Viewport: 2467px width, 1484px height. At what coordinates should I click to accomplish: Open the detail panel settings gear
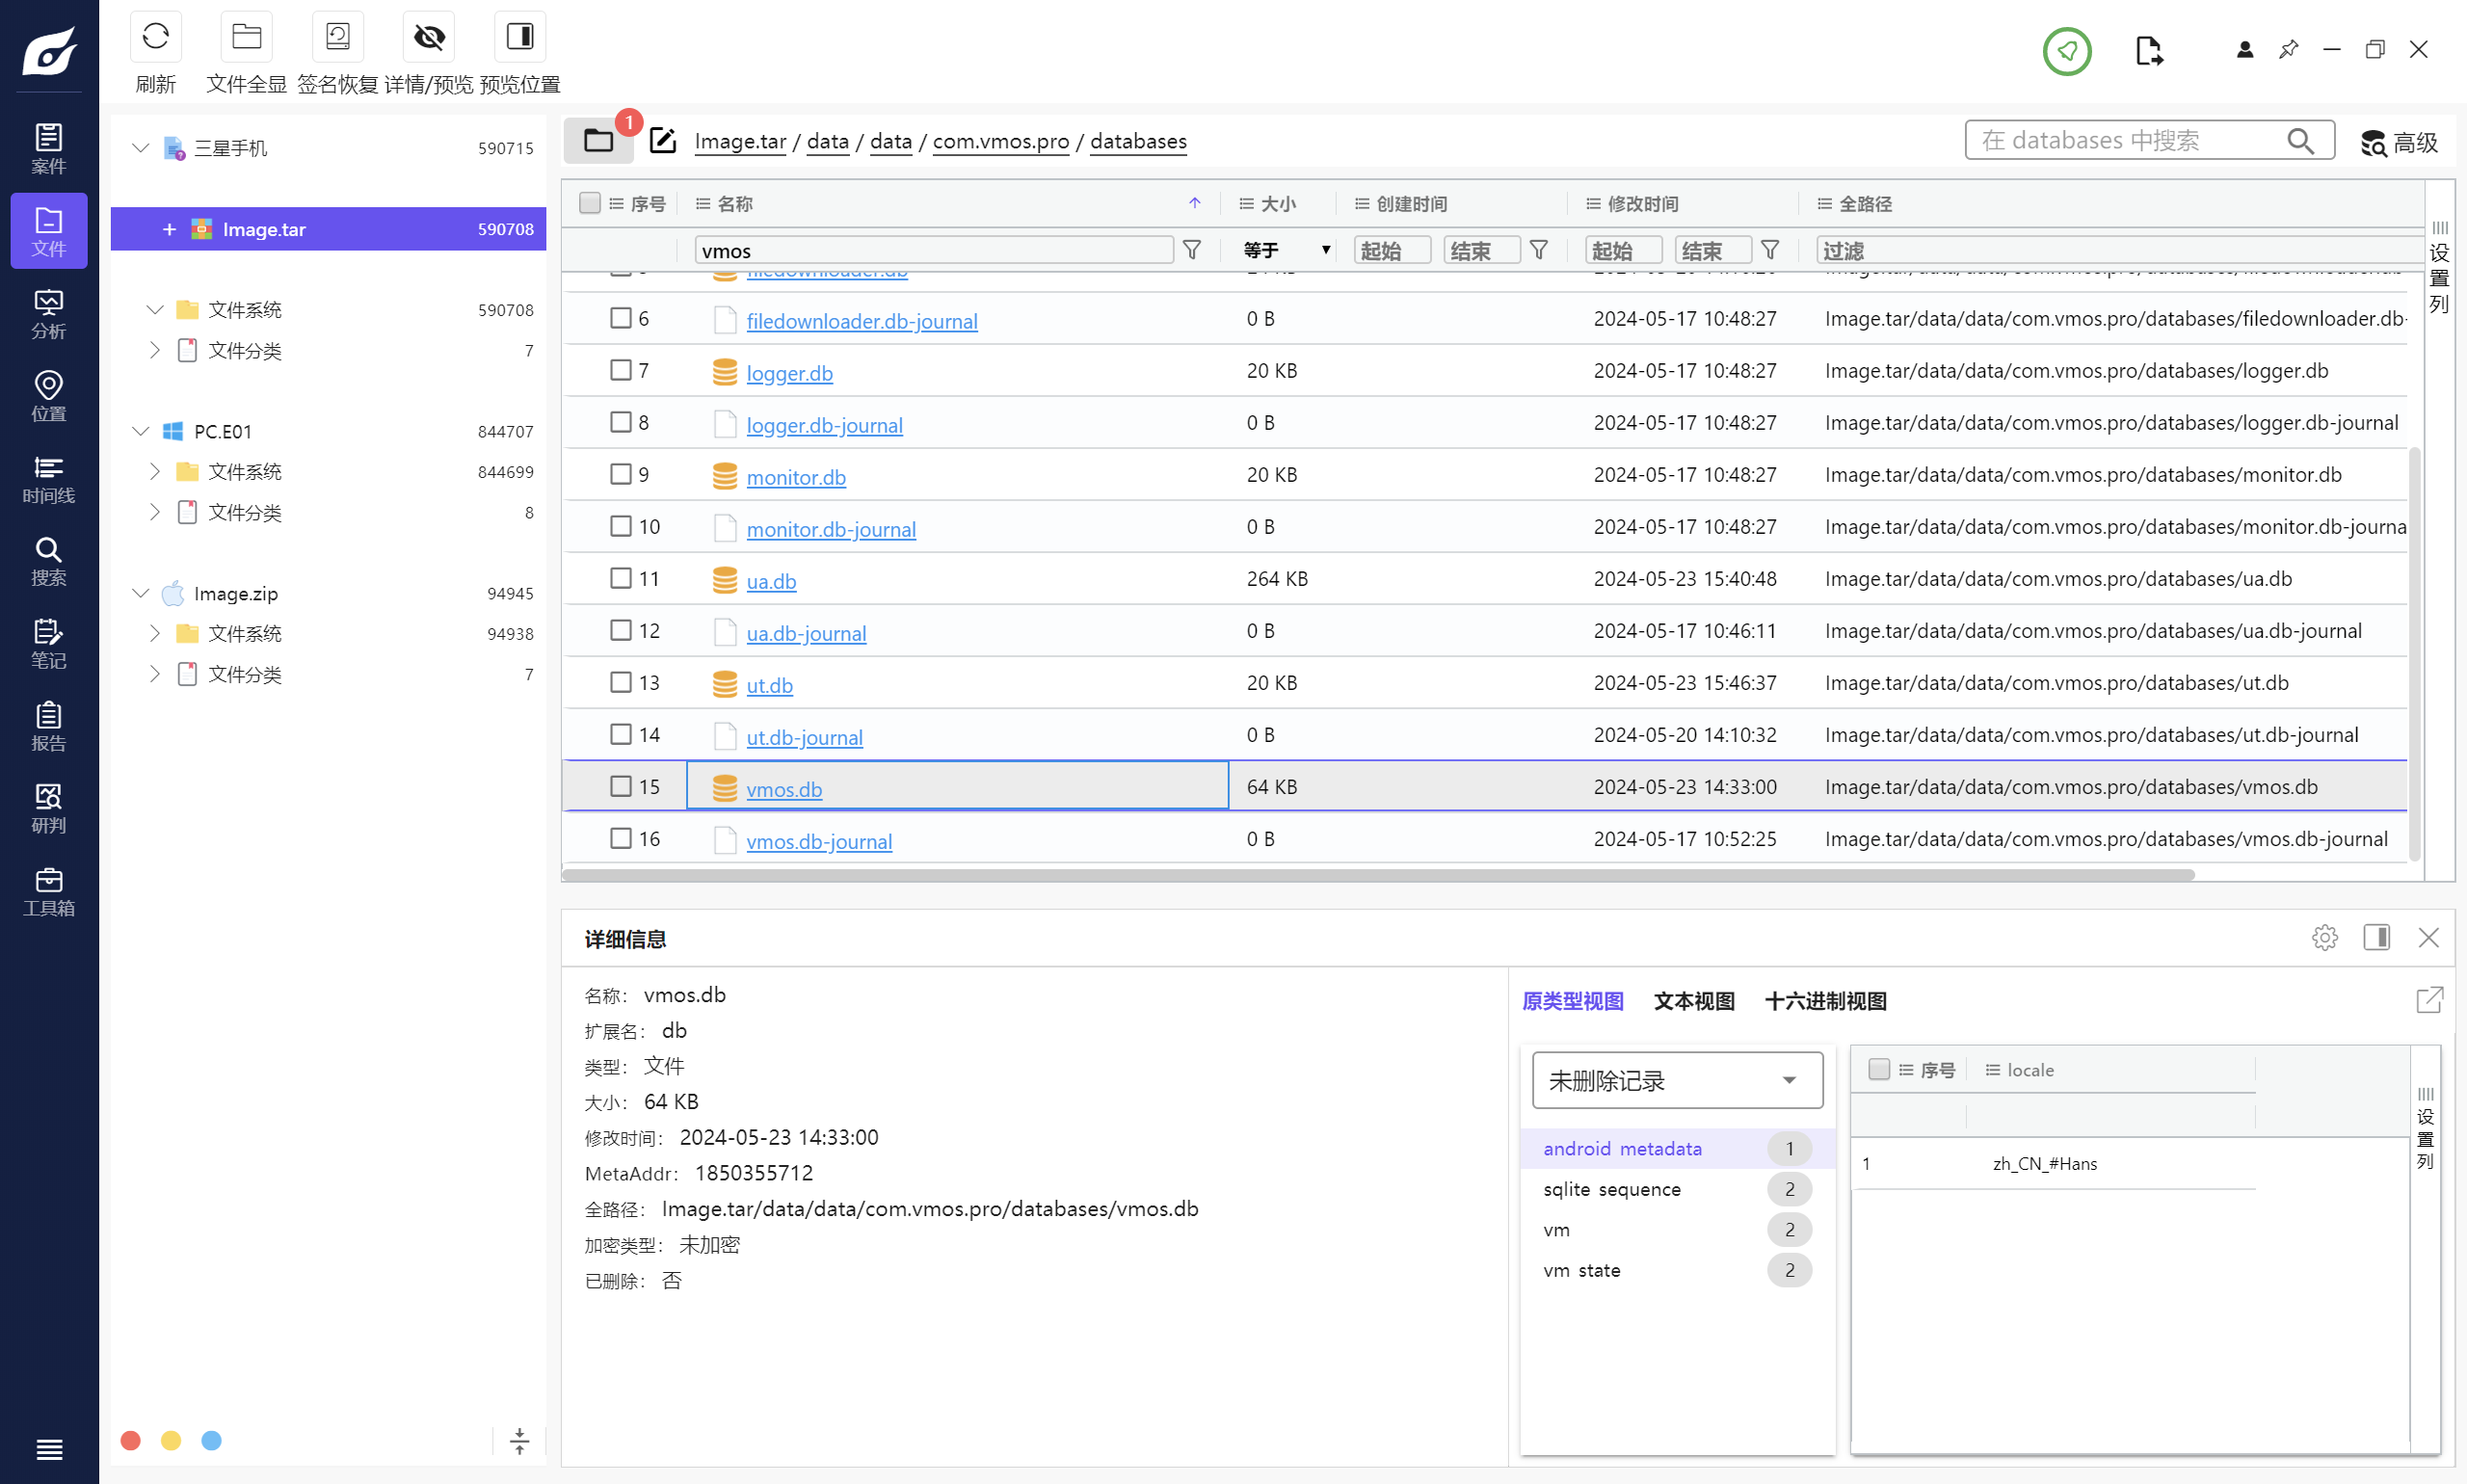[2325, 937]
